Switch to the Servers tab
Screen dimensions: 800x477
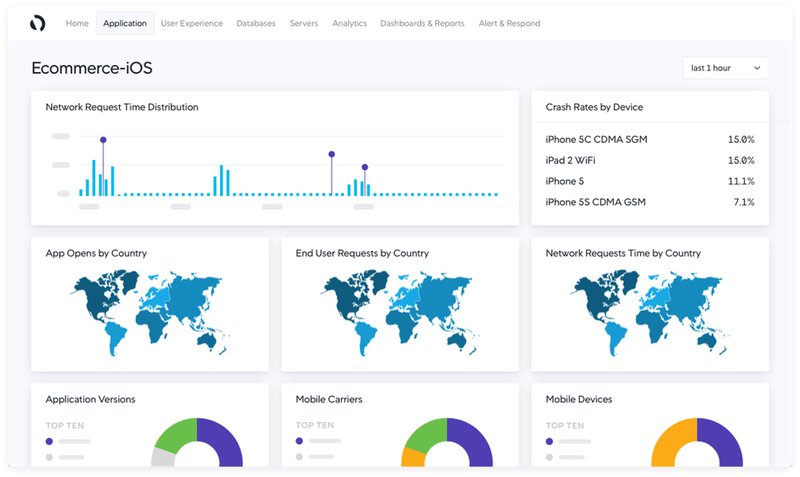click(x=304, y=23)
